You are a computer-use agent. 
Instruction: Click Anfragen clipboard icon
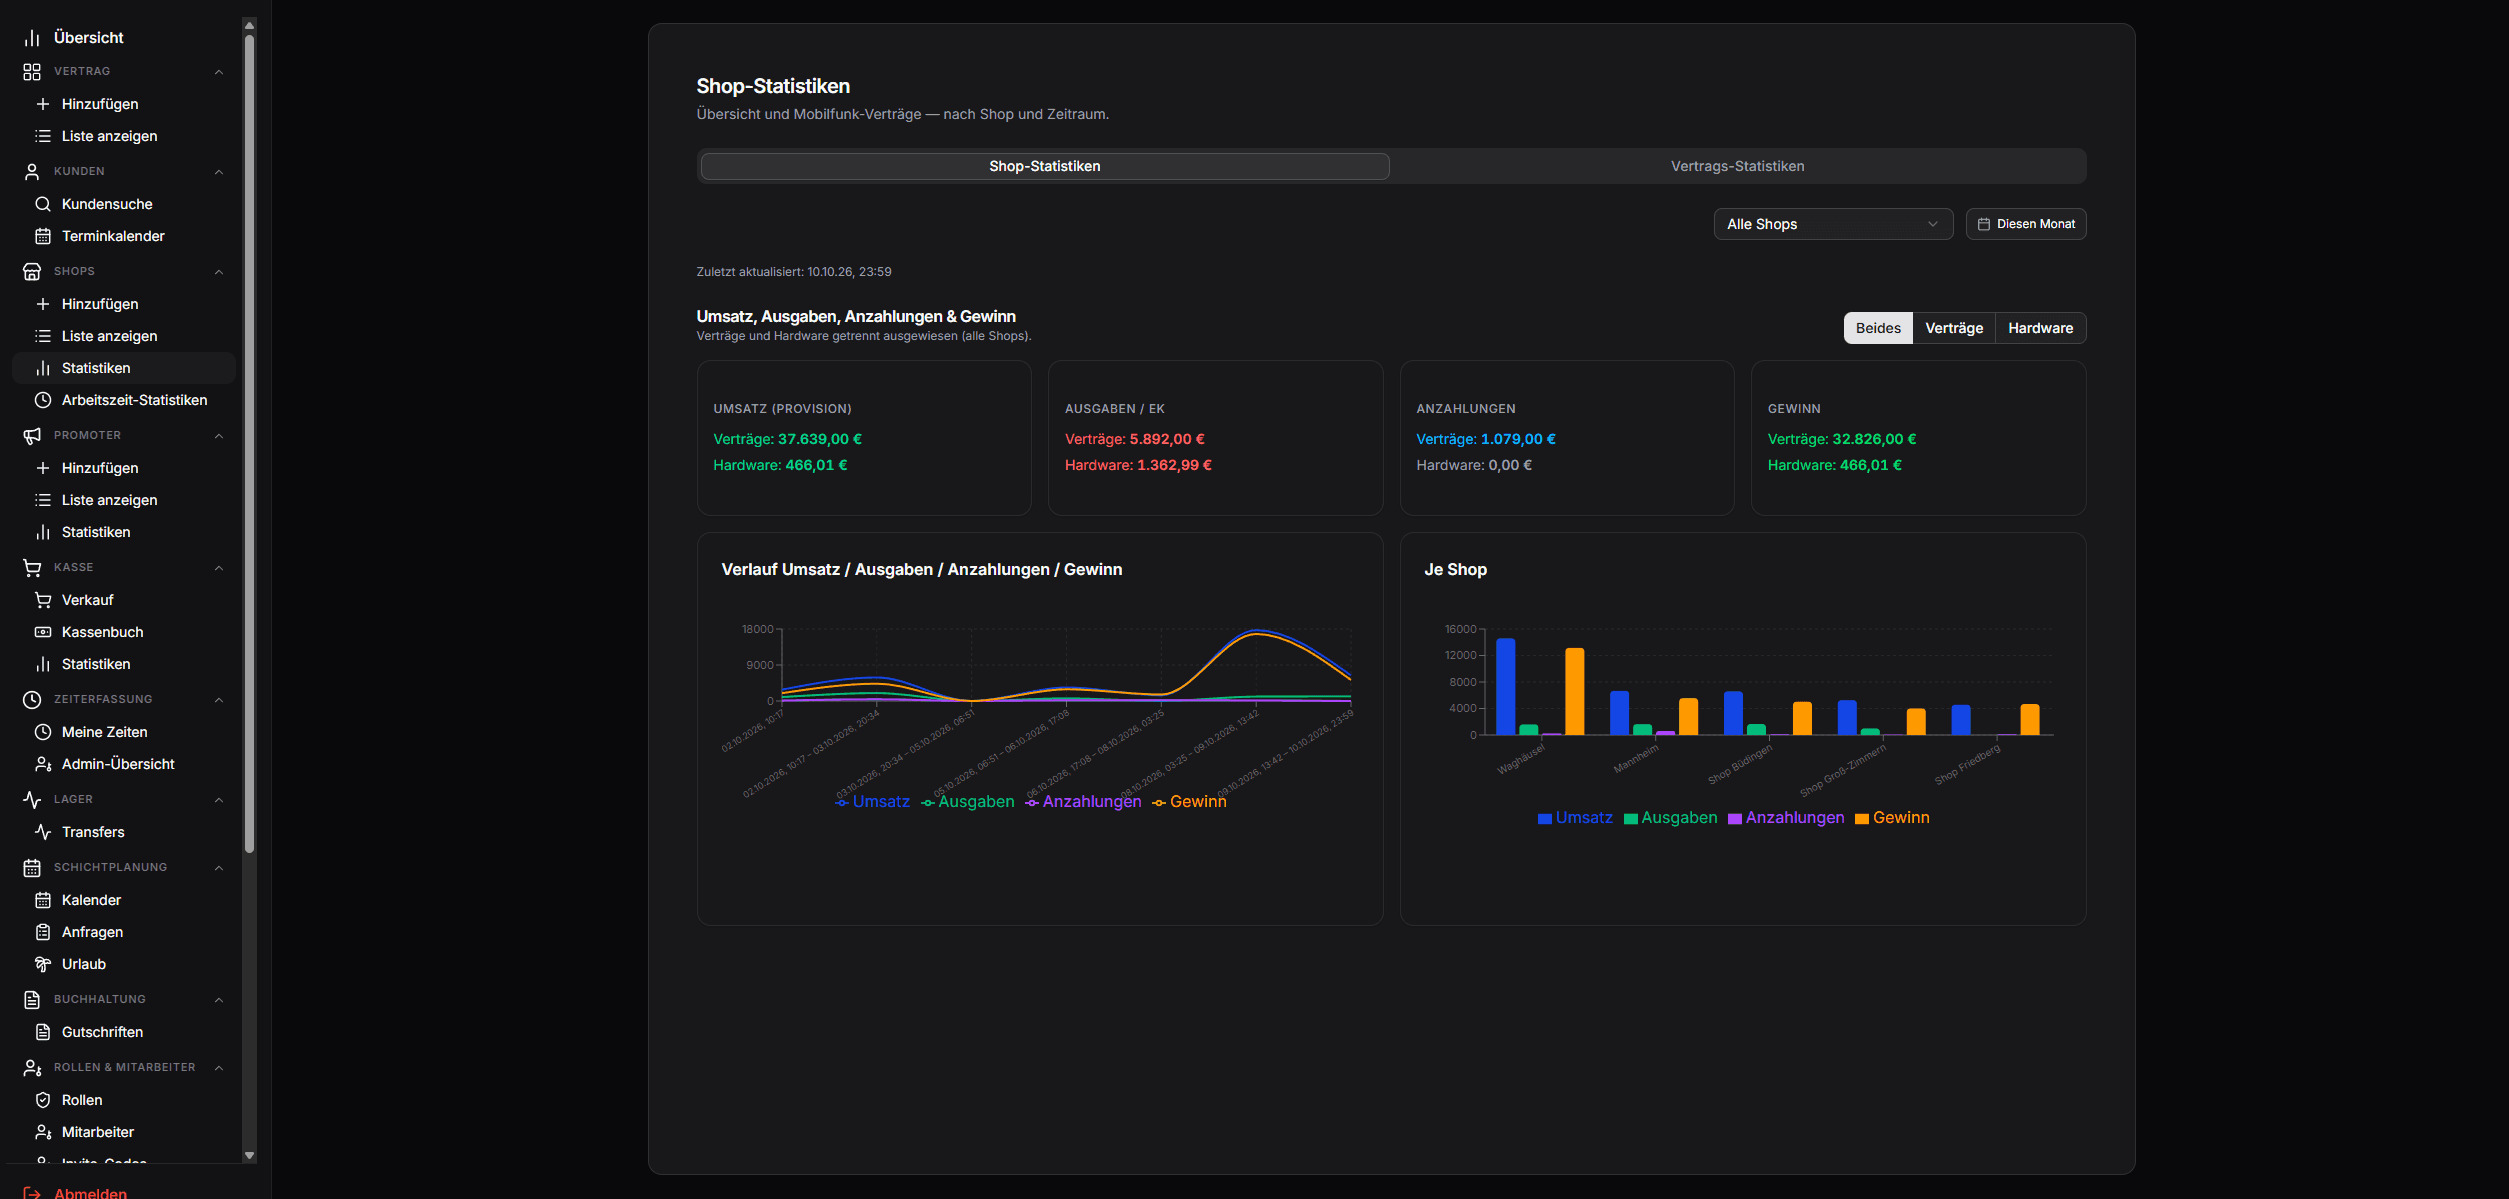(x=43, y=932)
